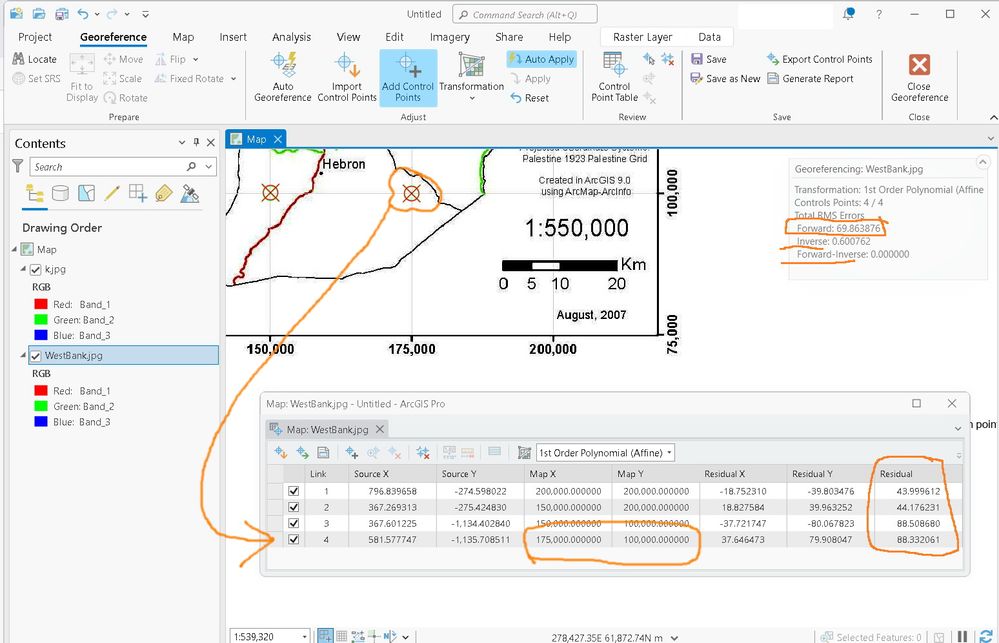Click Export Control Points
Viewport: 999px width, 643px height.
(x=819, y=59)
